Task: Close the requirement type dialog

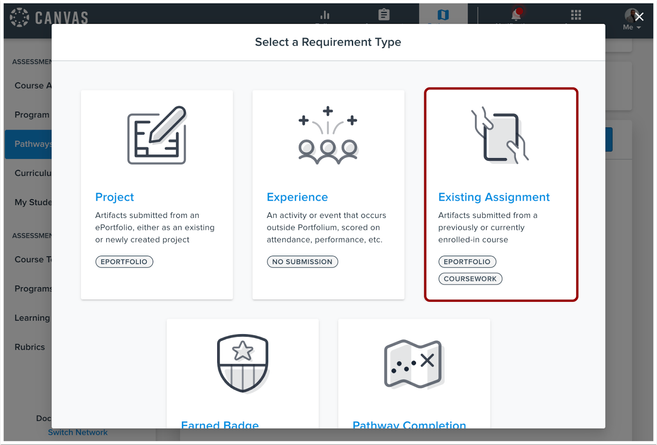Action: point(639,17)
